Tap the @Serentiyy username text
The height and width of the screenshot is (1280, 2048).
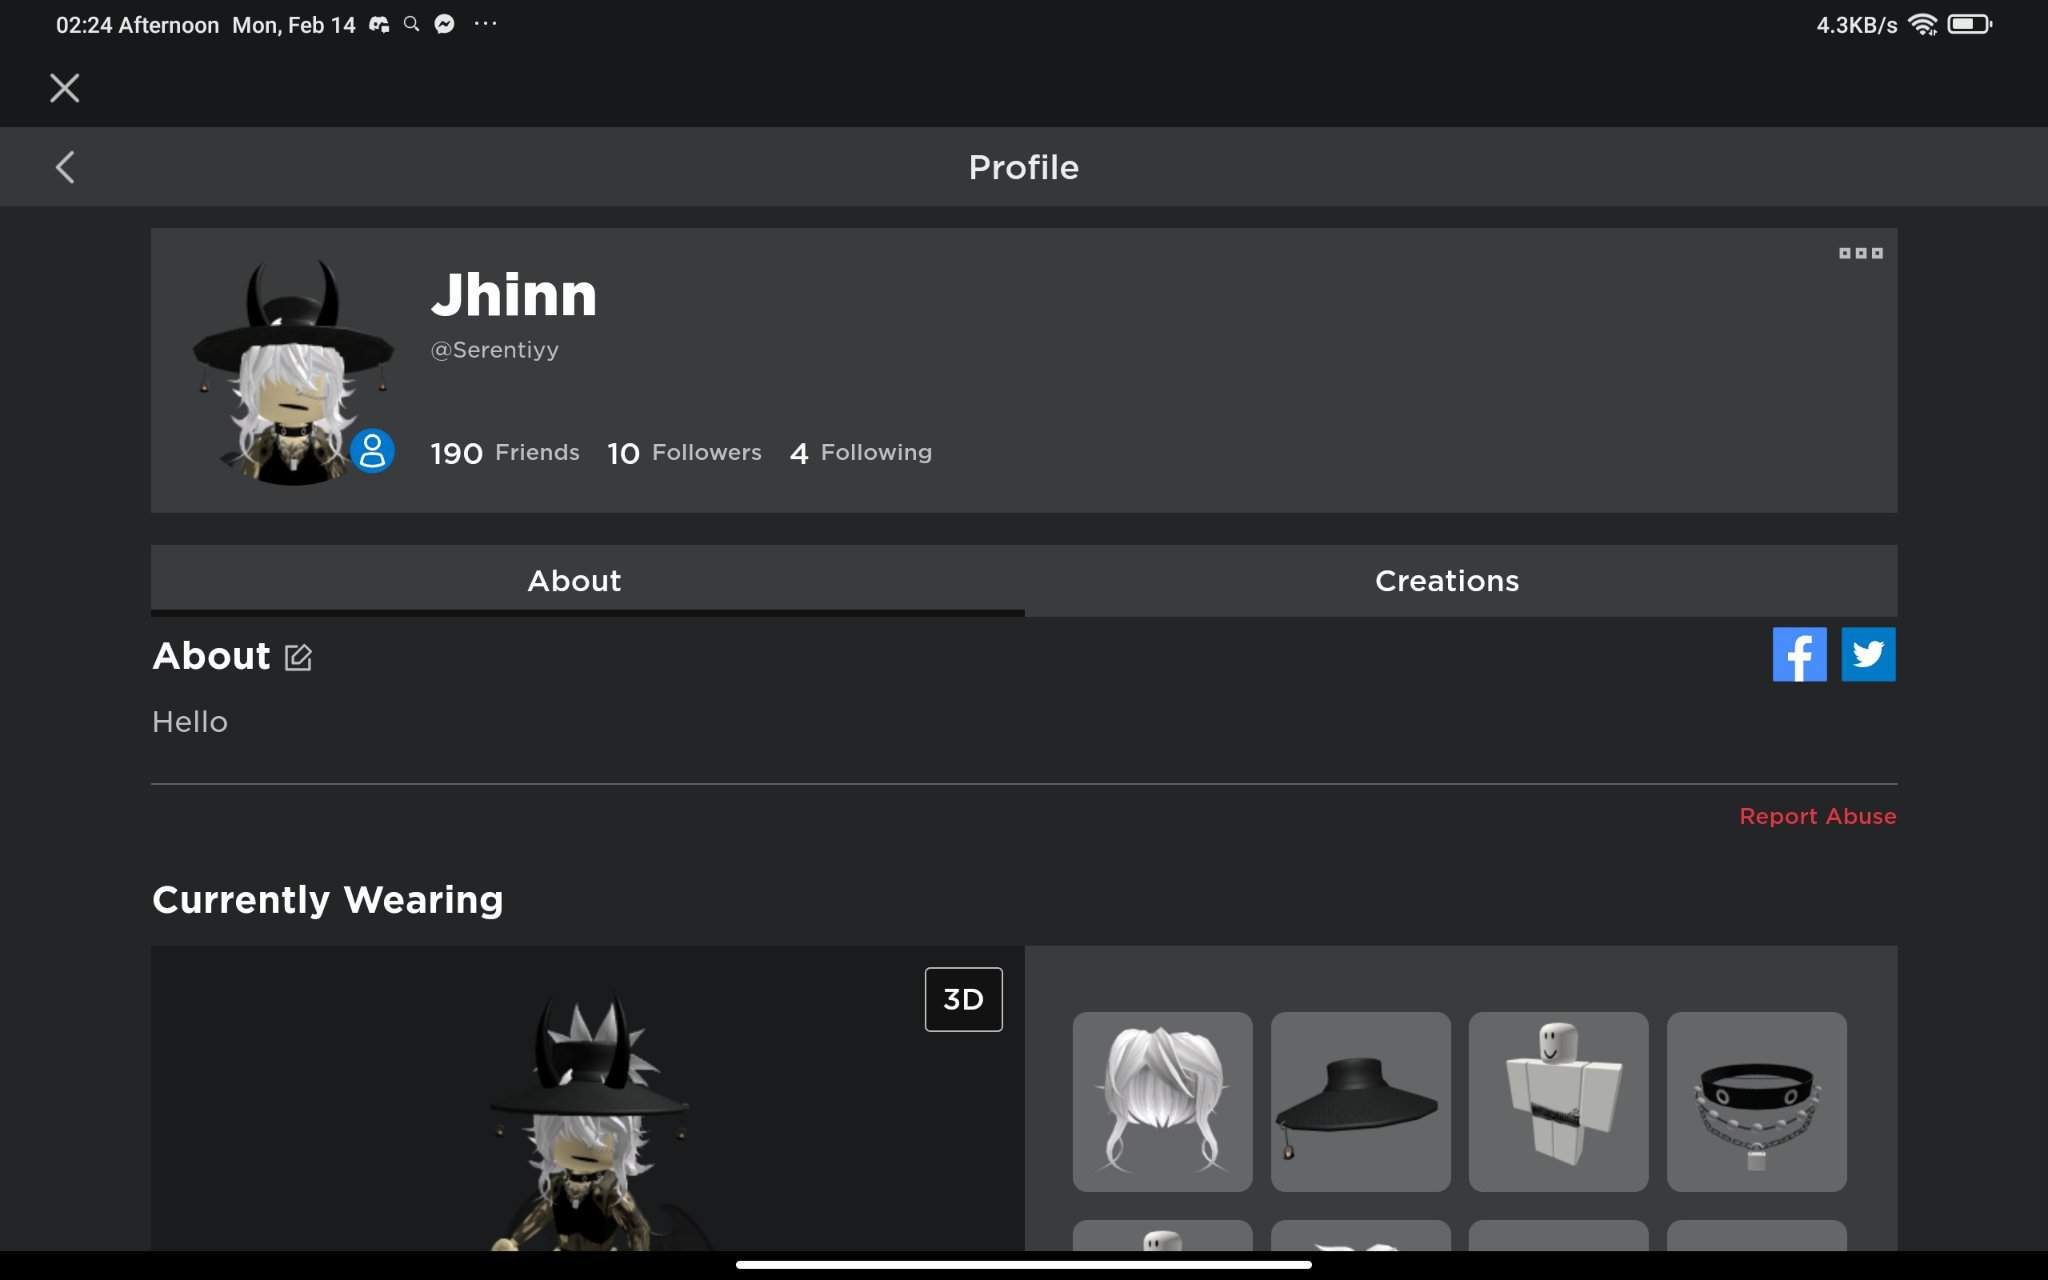click(x=494, y=350)
